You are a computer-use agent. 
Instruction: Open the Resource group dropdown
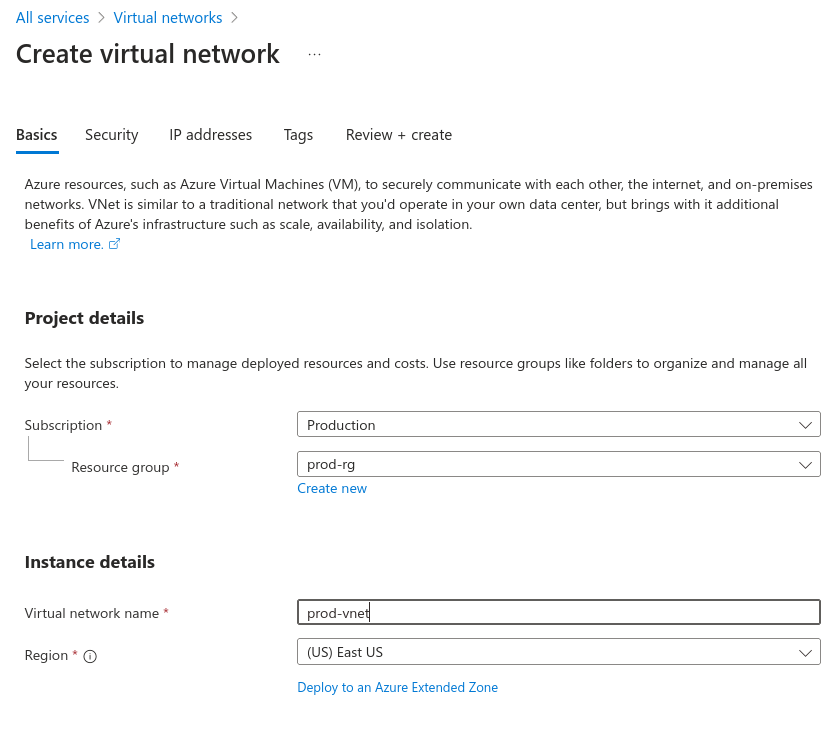pyautogui.click(x=558, y=465)
